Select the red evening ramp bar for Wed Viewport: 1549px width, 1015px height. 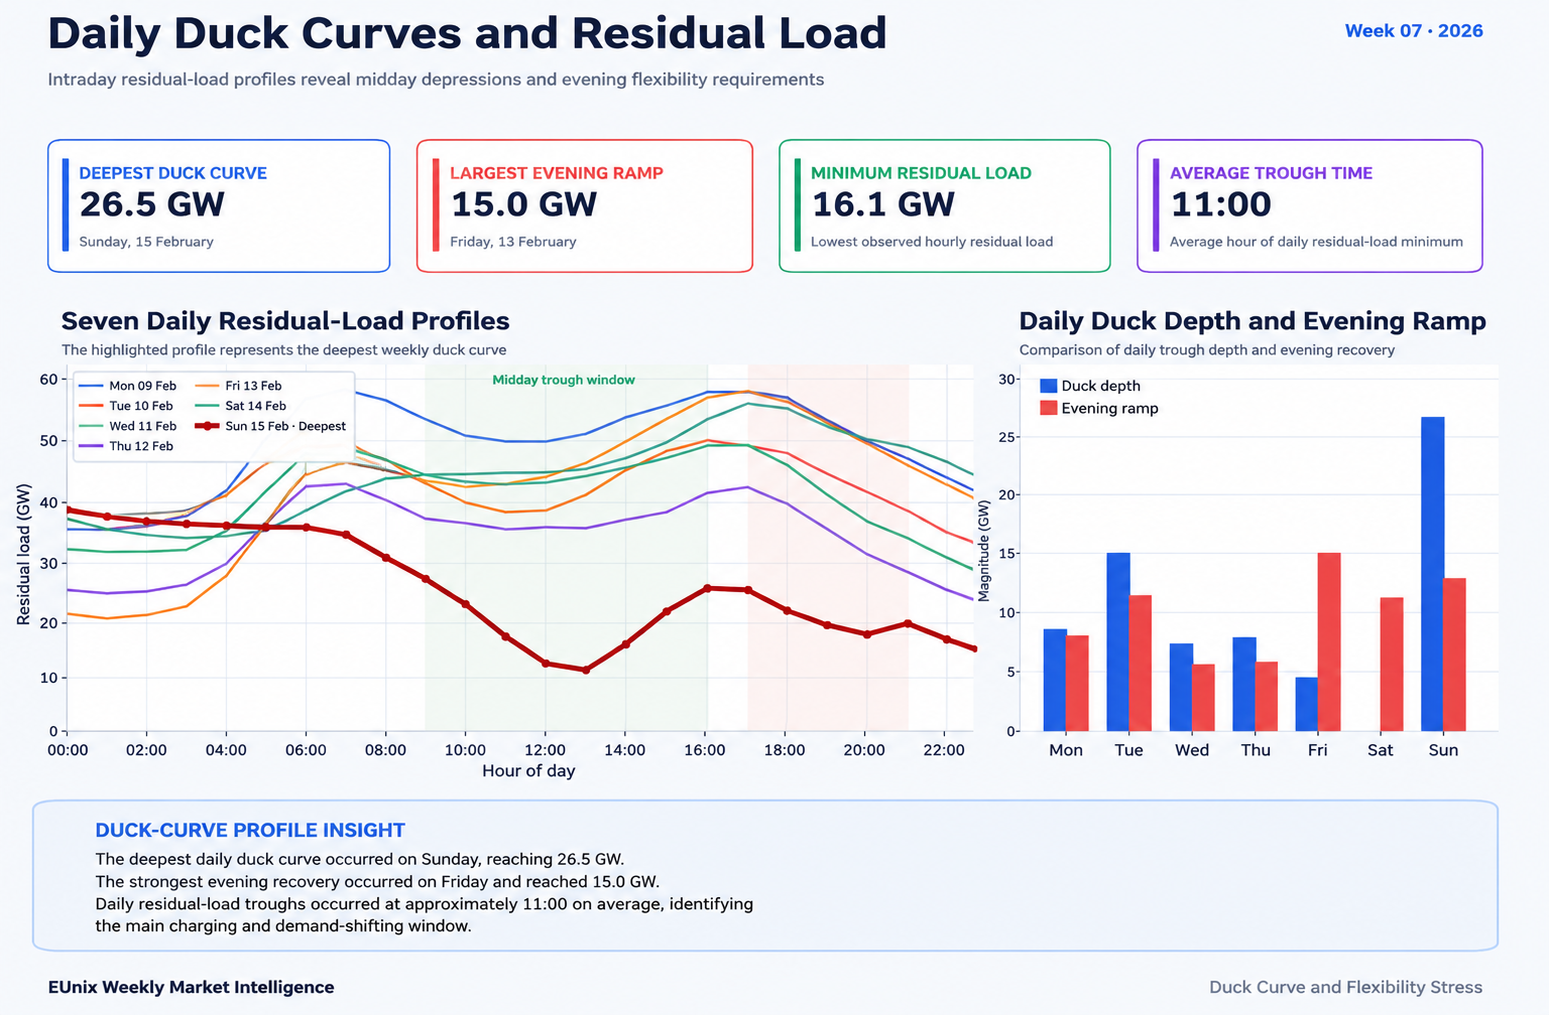tap(1203, 698)
